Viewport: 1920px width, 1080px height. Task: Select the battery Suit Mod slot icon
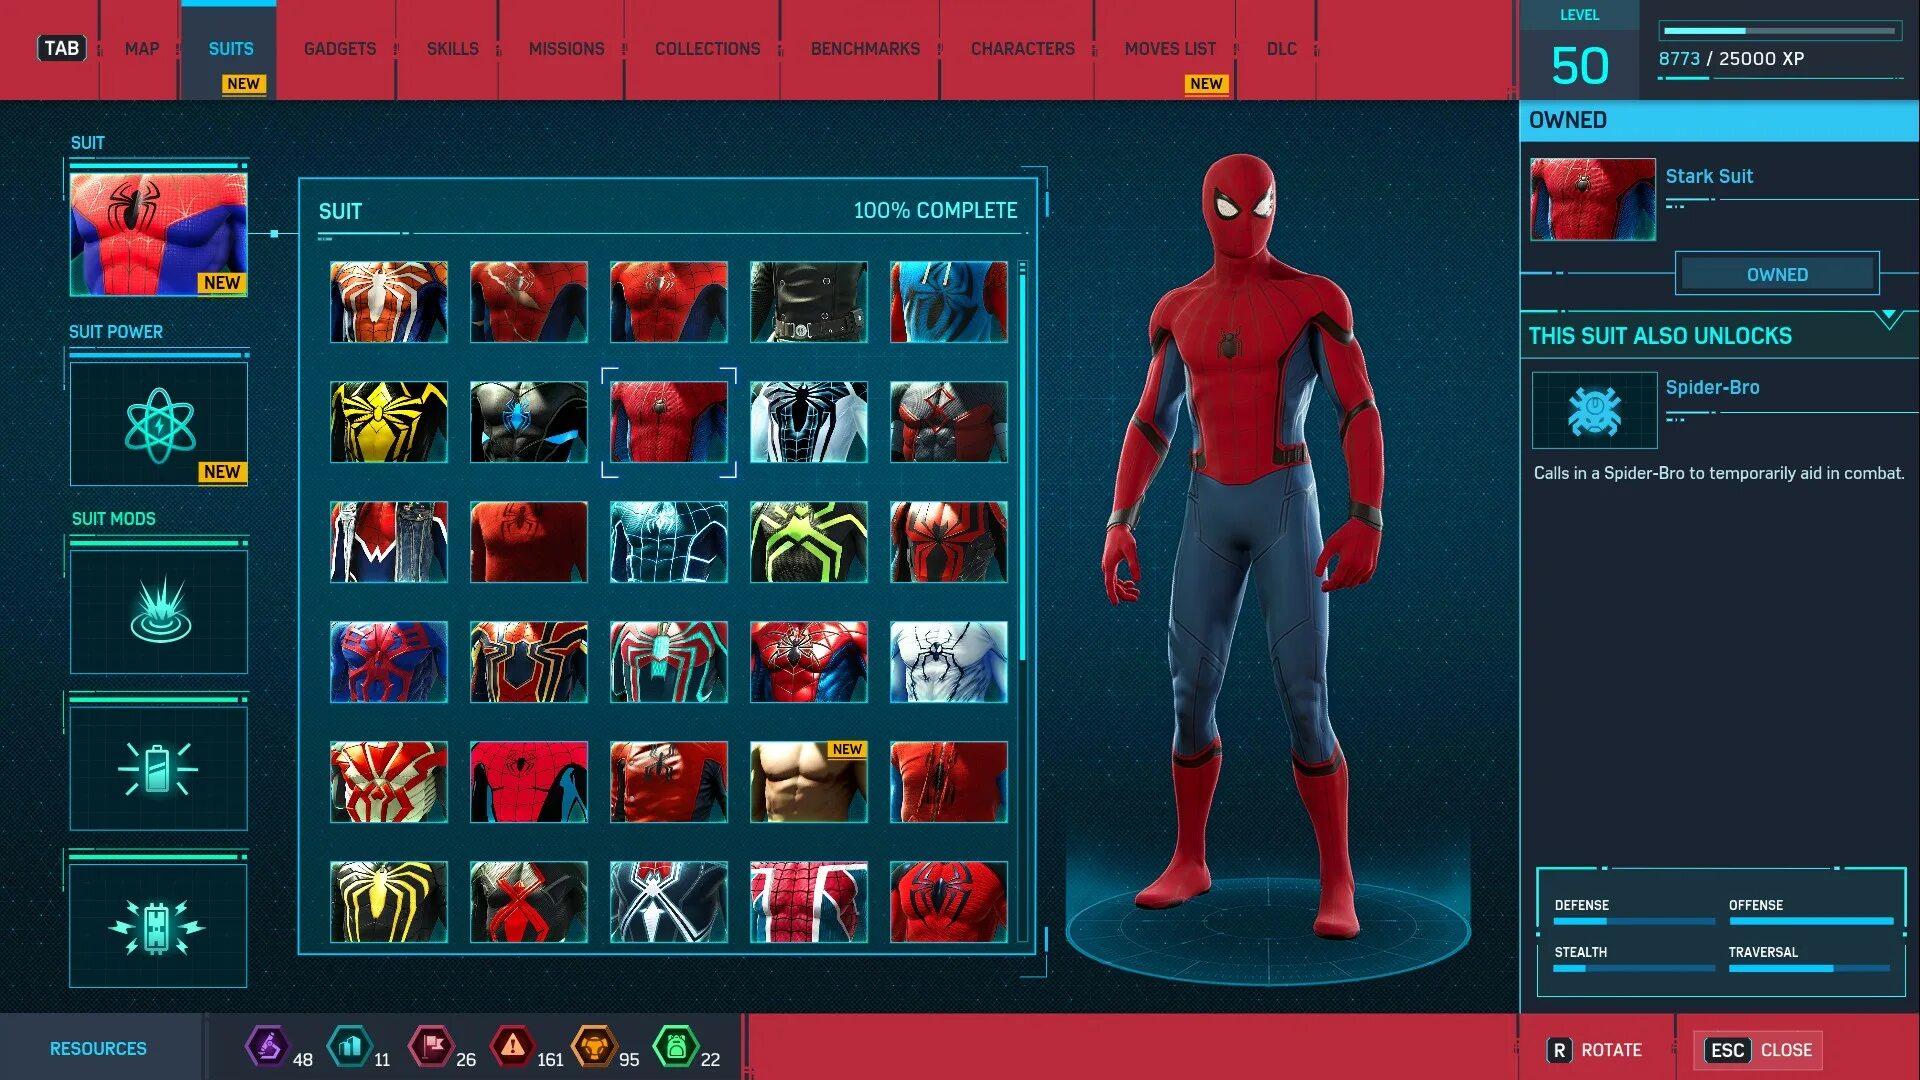(x=158, y=768)
